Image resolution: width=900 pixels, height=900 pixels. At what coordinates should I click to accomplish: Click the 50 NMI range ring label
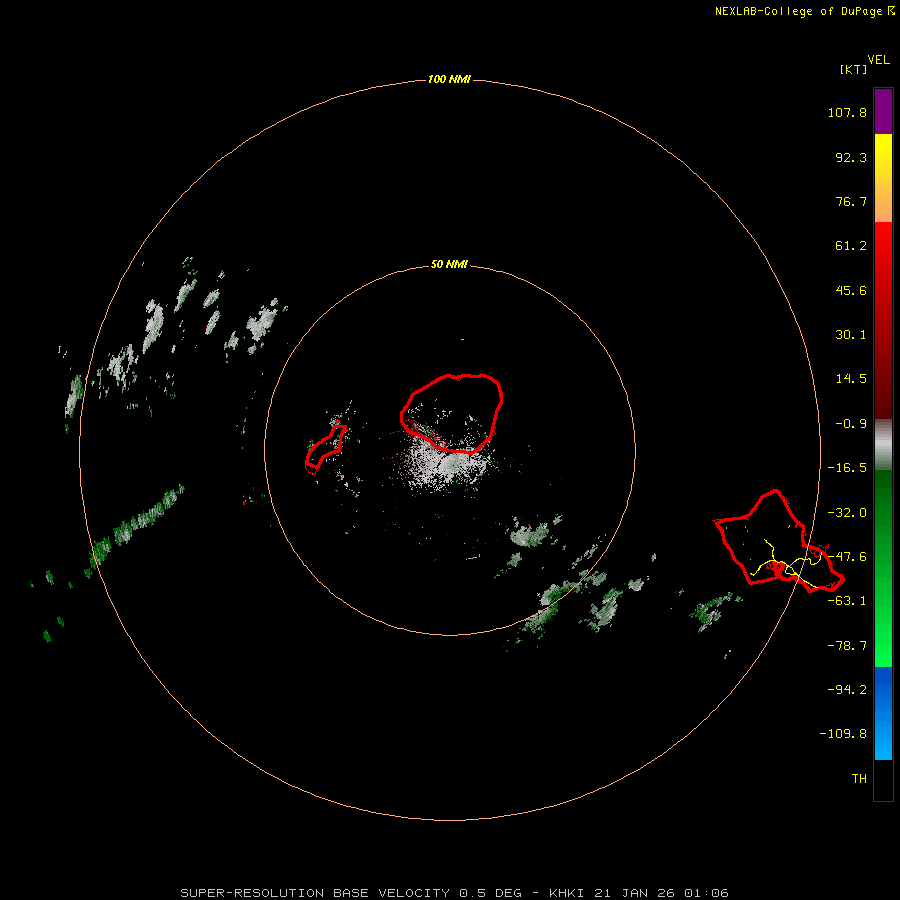449,265
